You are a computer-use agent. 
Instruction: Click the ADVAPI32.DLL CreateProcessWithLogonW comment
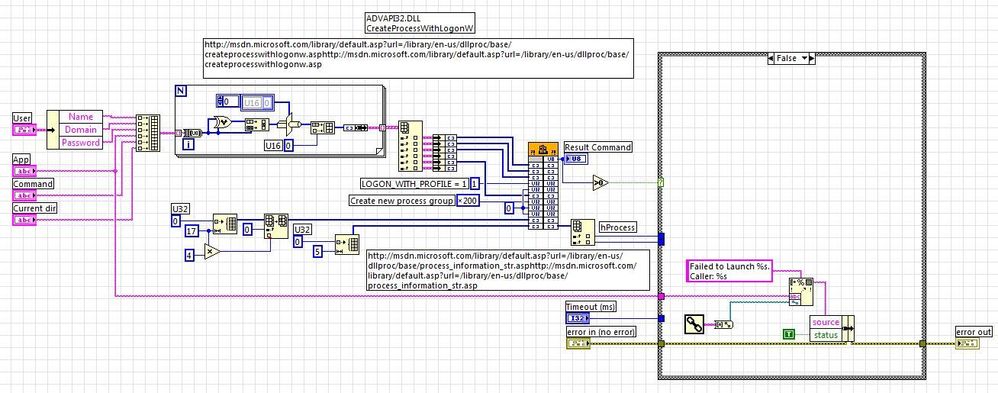tap(421, 23)
